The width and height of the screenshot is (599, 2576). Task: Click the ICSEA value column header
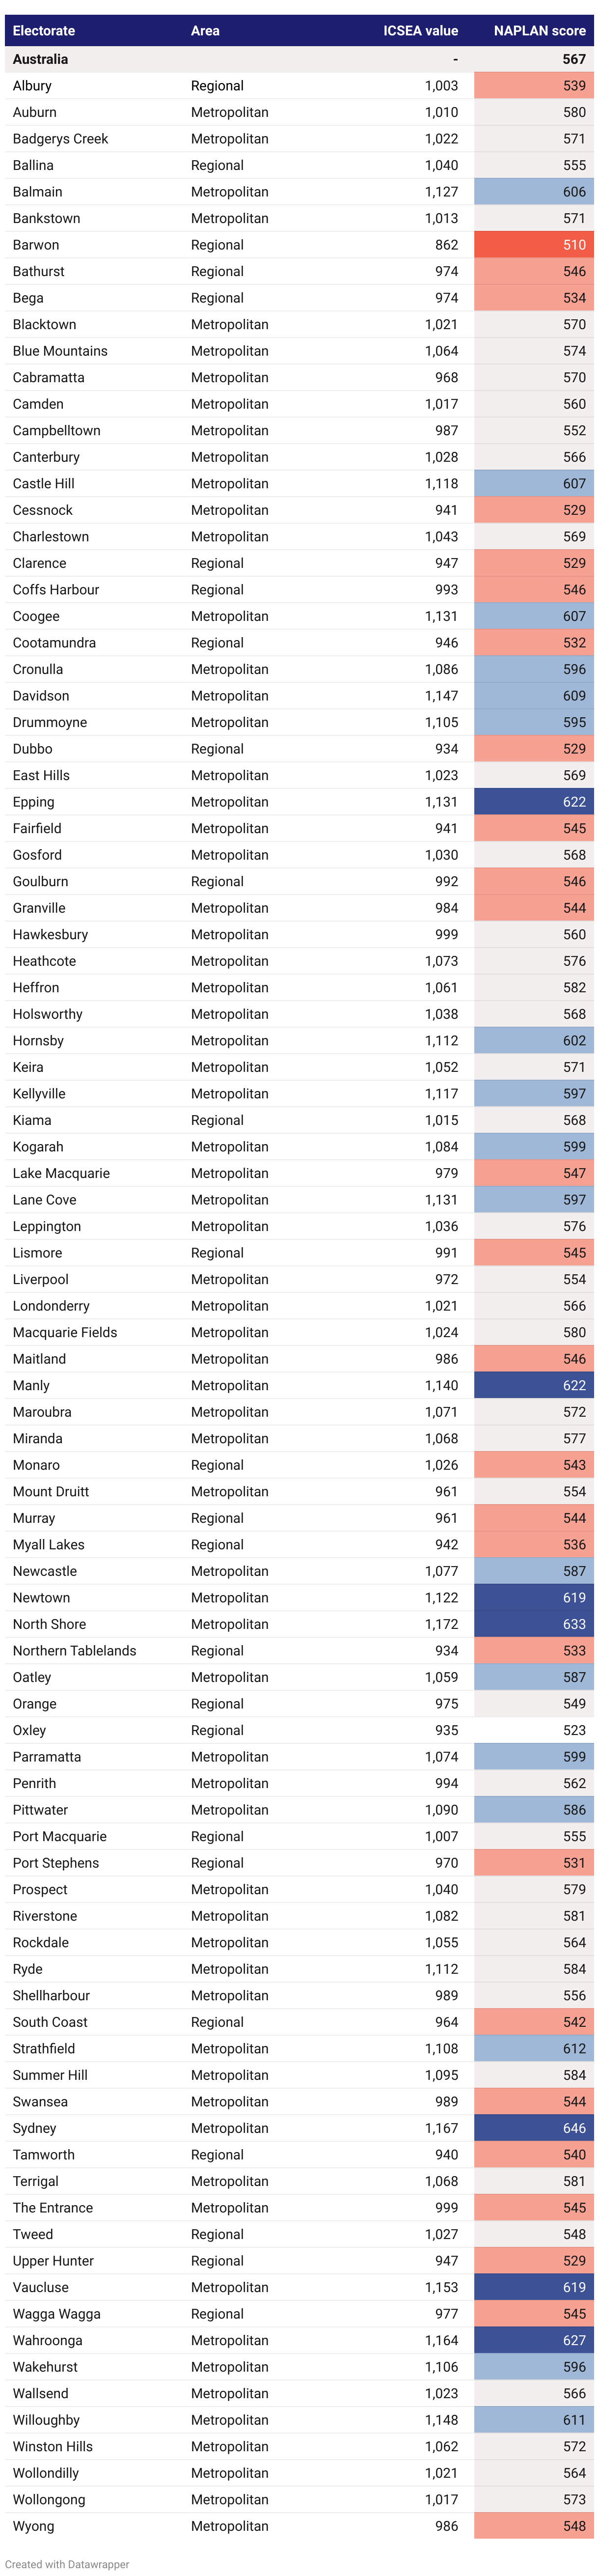420,31
